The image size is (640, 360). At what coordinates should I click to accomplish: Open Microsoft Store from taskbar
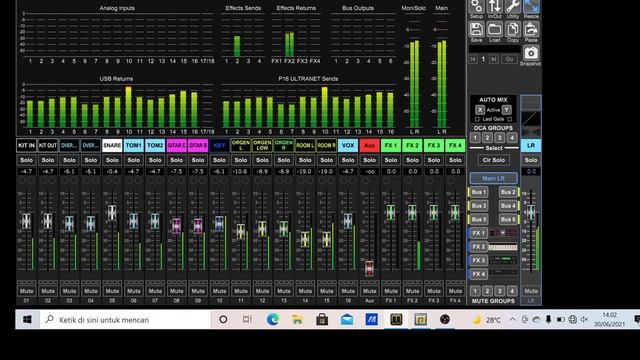[x=322, y=320]
